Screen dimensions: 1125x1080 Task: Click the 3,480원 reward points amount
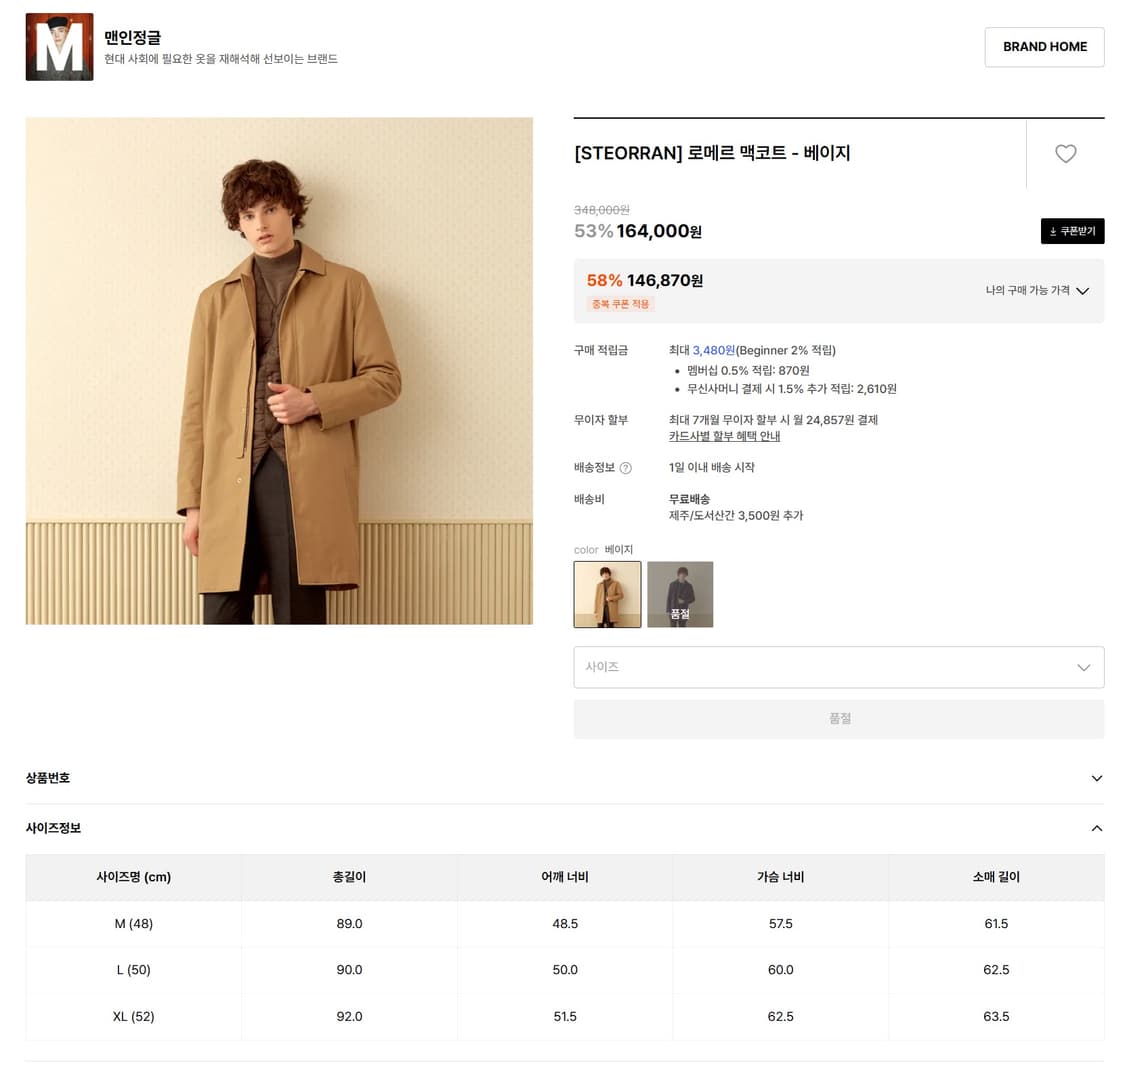[713, 351]
